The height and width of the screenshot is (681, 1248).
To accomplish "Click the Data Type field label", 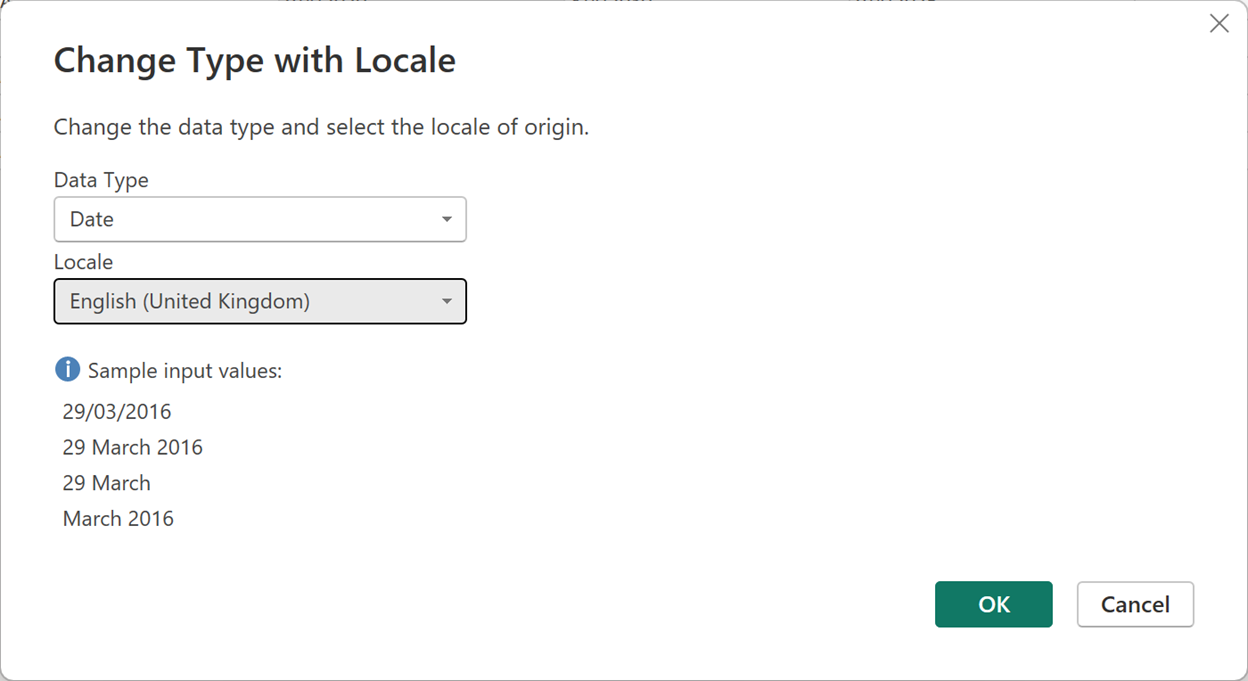I will (101, 180).
